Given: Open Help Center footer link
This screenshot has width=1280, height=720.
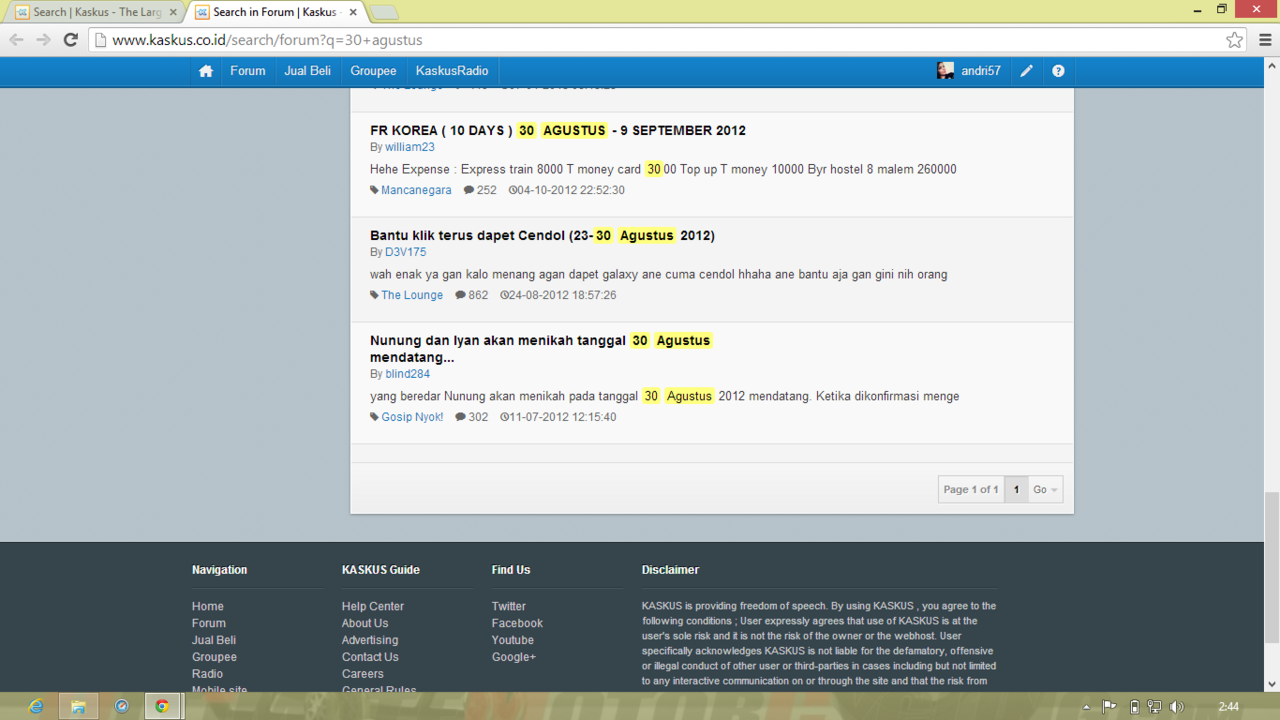Looking at the screenshot, I should [x=373, y=606].
